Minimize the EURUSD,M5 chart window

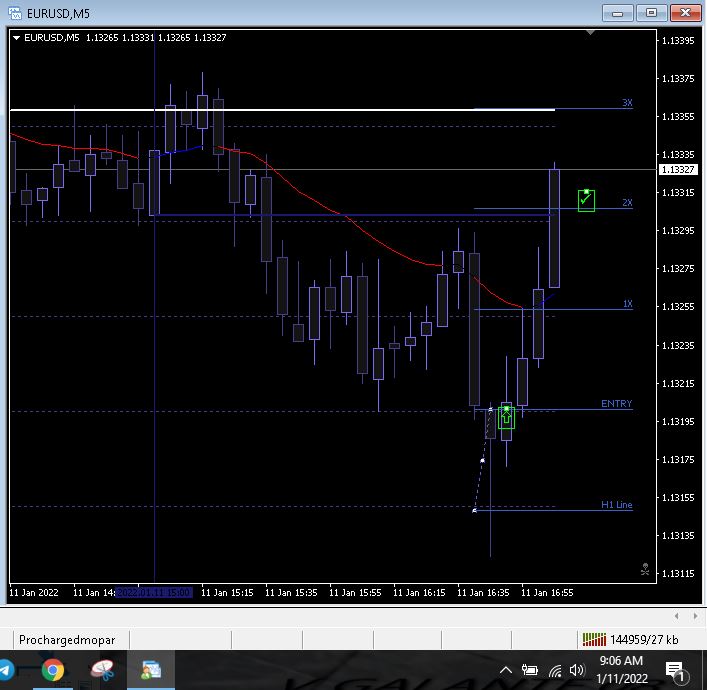pyautogui.click(x=618, y=13)
